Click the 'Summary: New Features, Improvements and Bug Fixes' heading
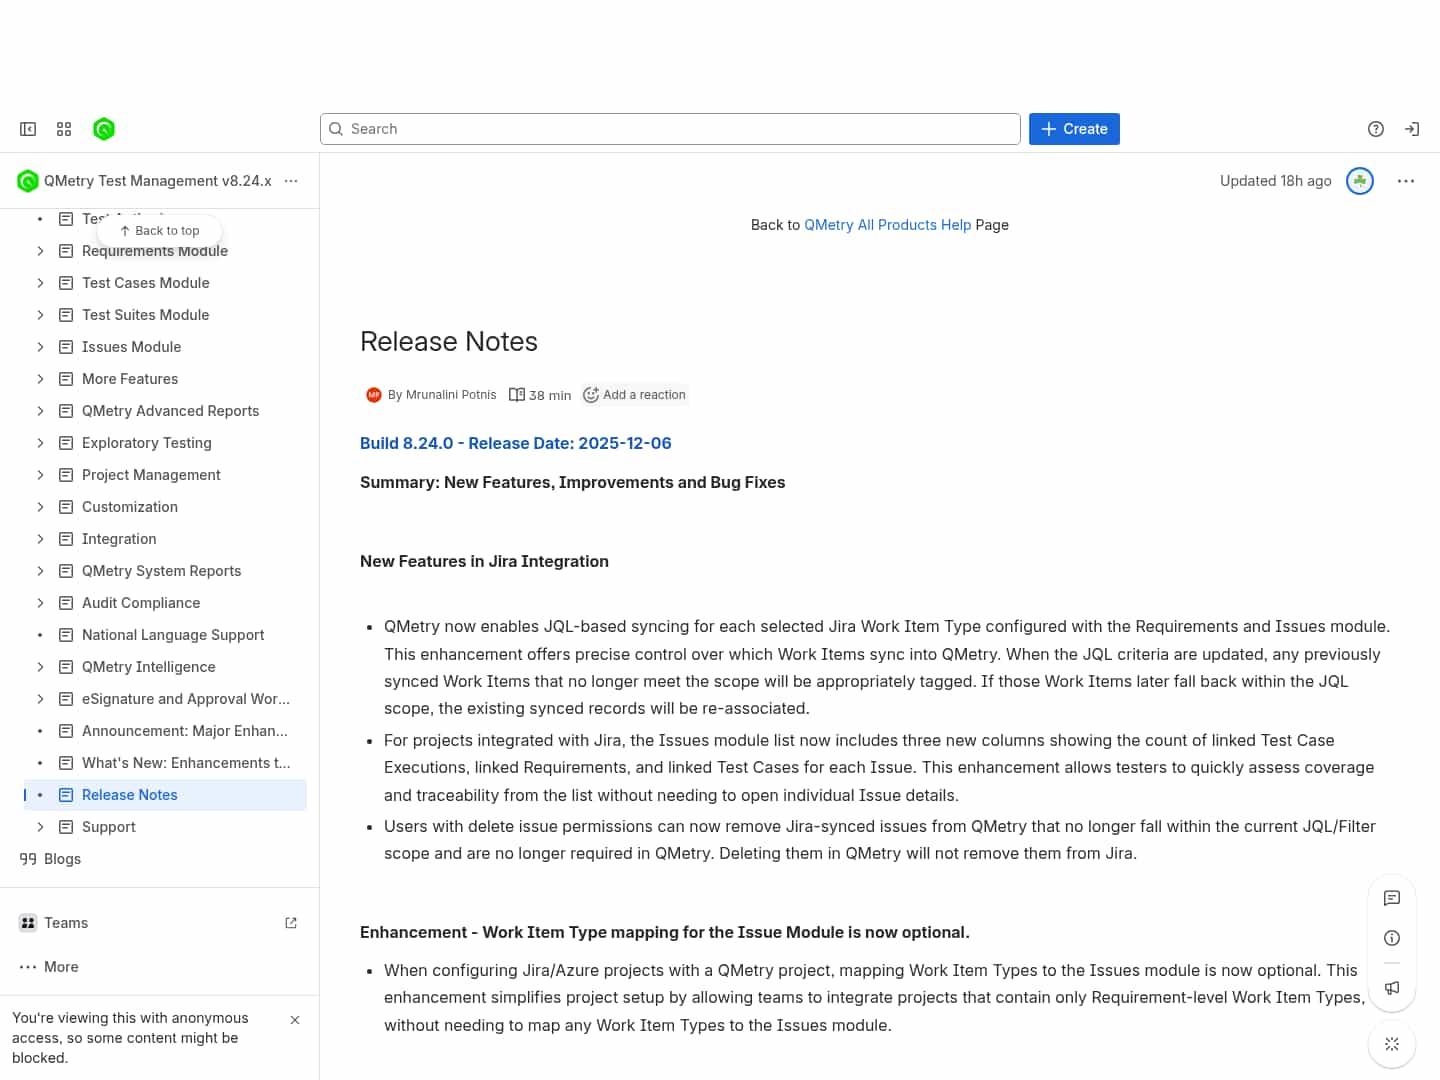Viewport: 1440px width, 1080px height. (573, 483)
